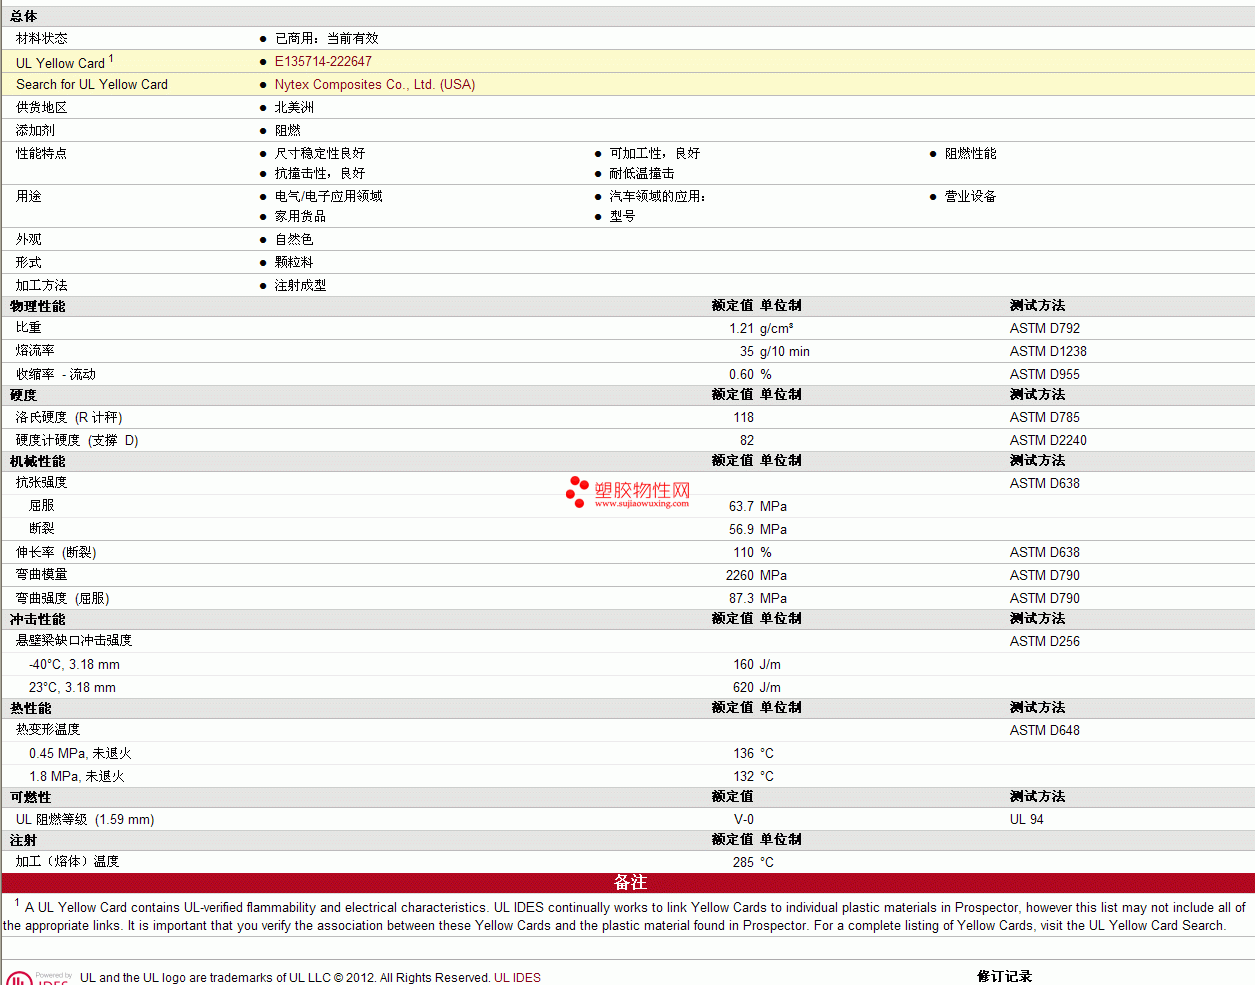1255x985 pixels.
Task: Select the 北美洲 region value
Action: click(294, 107)
